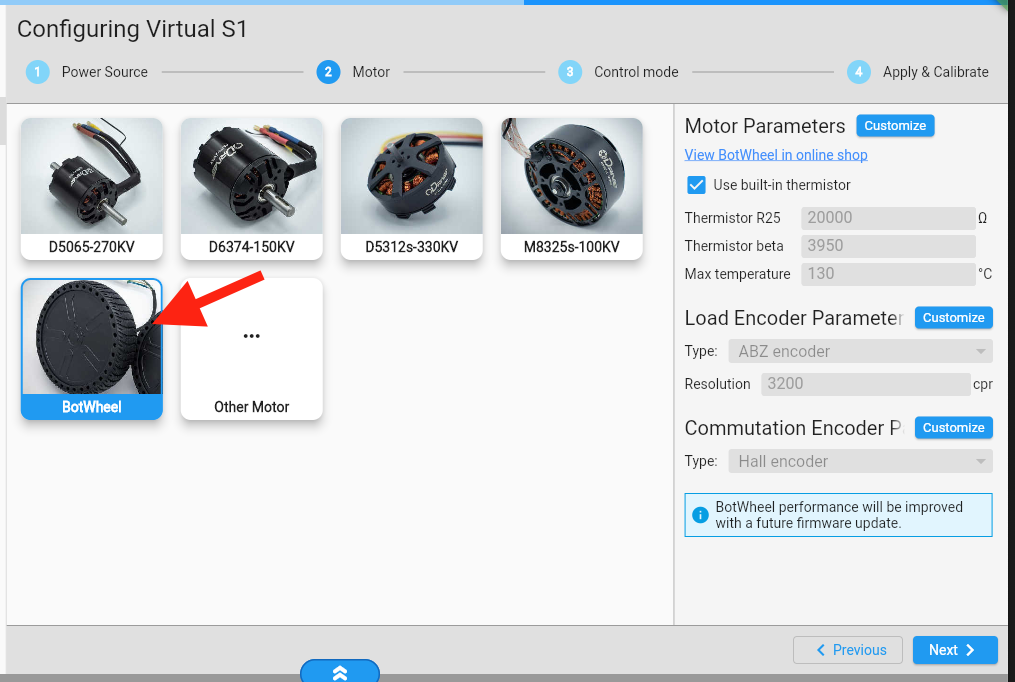
Task: Click the step 4 Apply & Calibrate circle
Action: (858, 72)
